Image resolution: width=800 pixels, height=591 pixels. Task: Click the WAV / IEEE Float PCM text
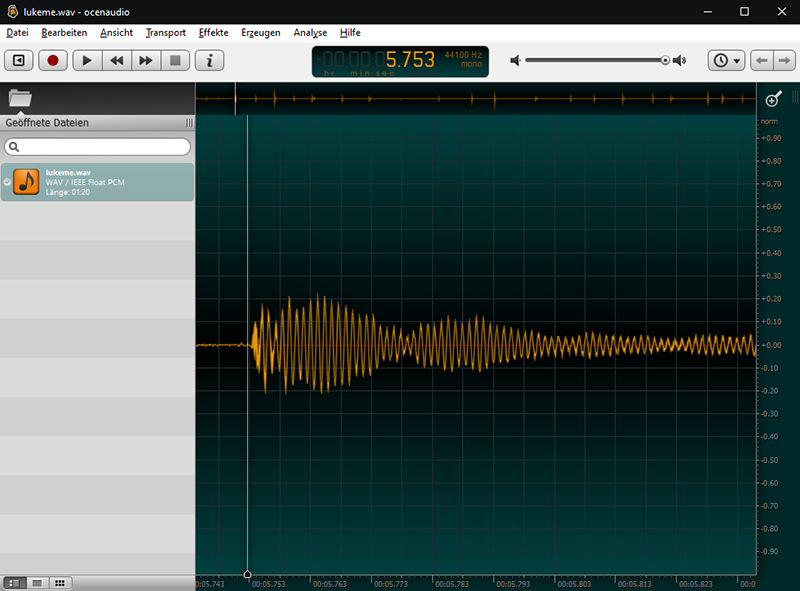point(85,182)
